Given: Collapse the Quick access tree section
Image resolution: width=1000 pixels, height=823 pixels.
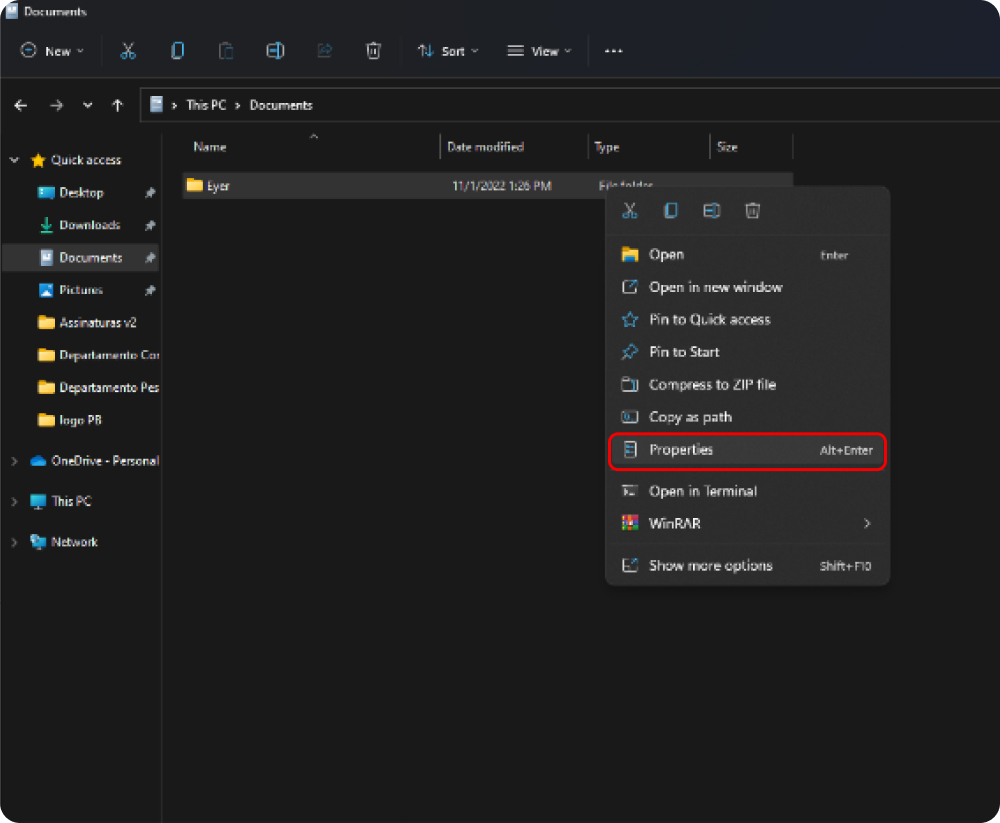Looking at the screenshot, I should (14, 160).
